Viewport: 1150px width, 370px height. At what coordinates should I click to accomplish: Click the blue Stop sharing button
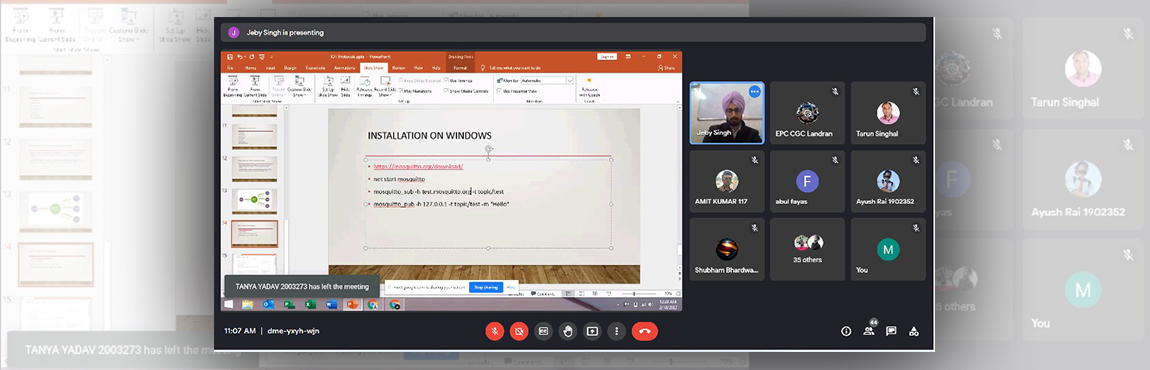pos(486,287)
